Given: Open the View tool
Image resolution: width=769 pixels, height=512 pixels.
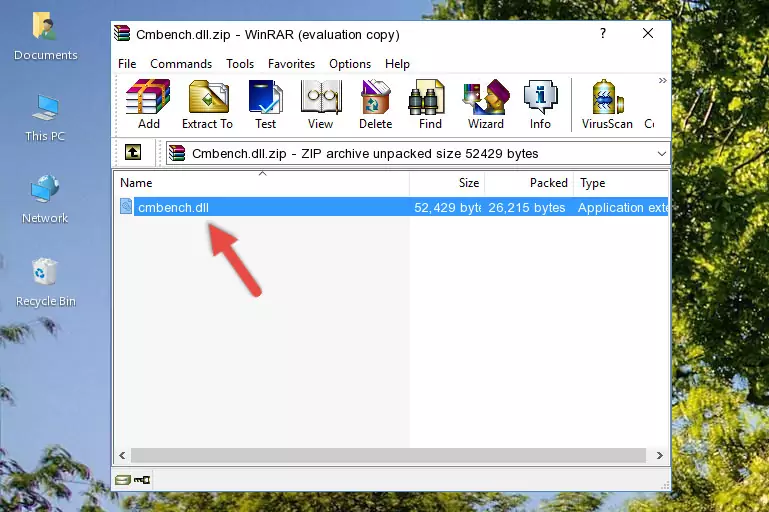Looking at the screenshot, I should pyautogui.click(x=321, y=104).
